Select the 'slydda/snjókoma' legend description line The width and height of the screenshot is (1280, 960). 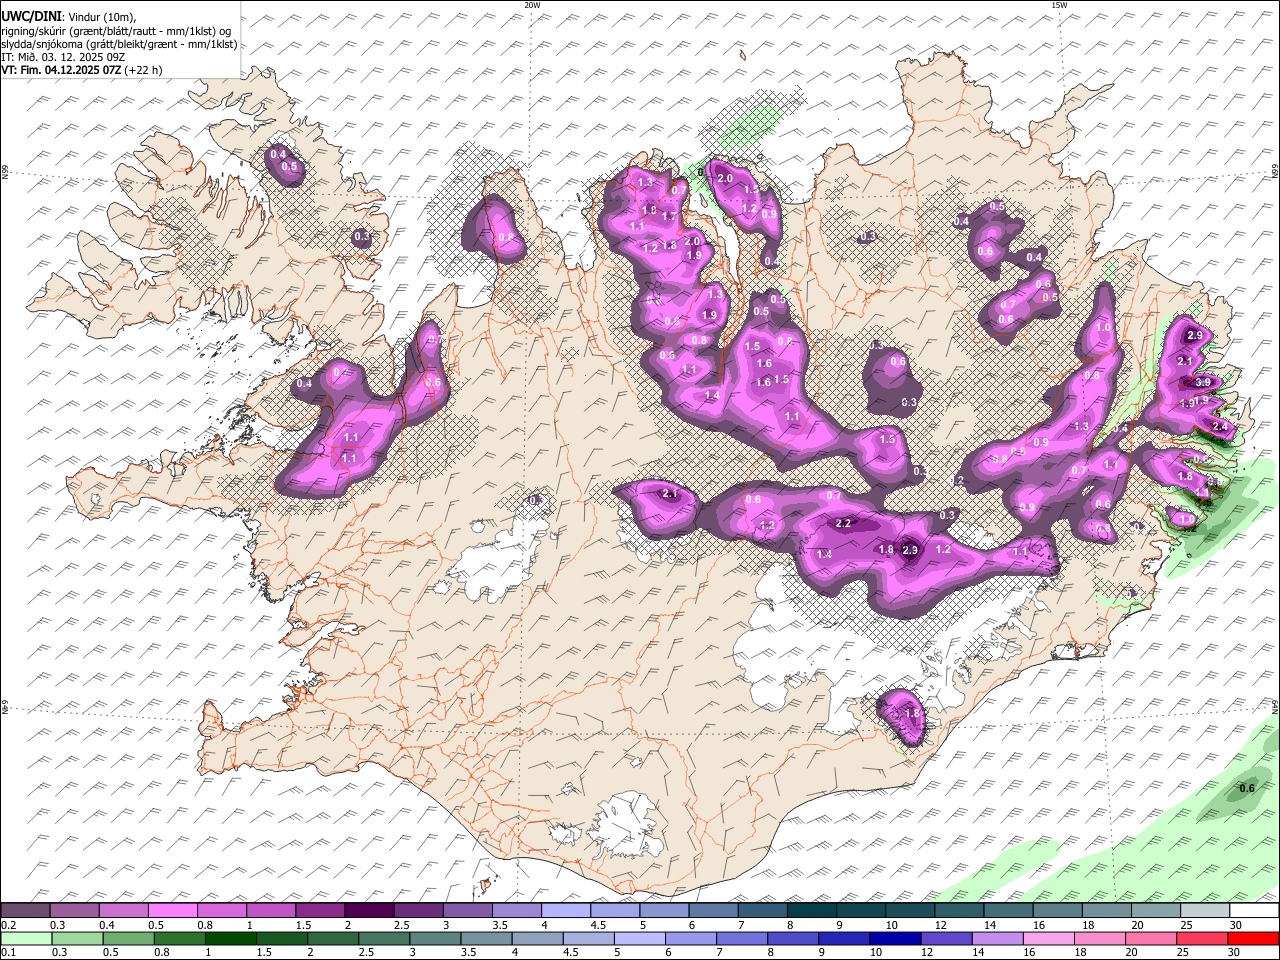point(119,44)
